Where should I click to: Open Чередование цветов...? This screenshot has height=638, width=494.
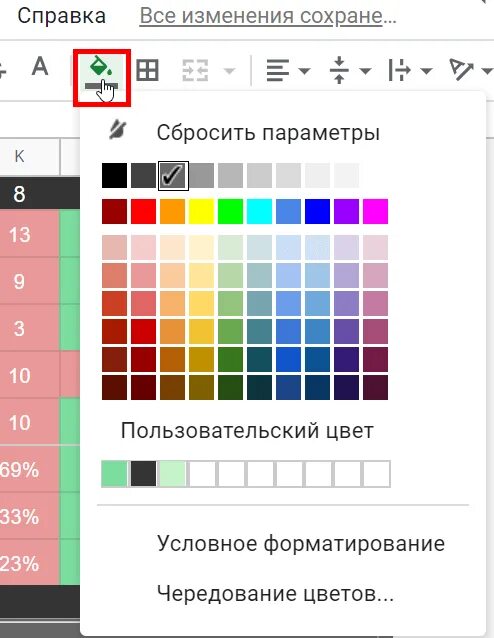click(x=275, y=594)
